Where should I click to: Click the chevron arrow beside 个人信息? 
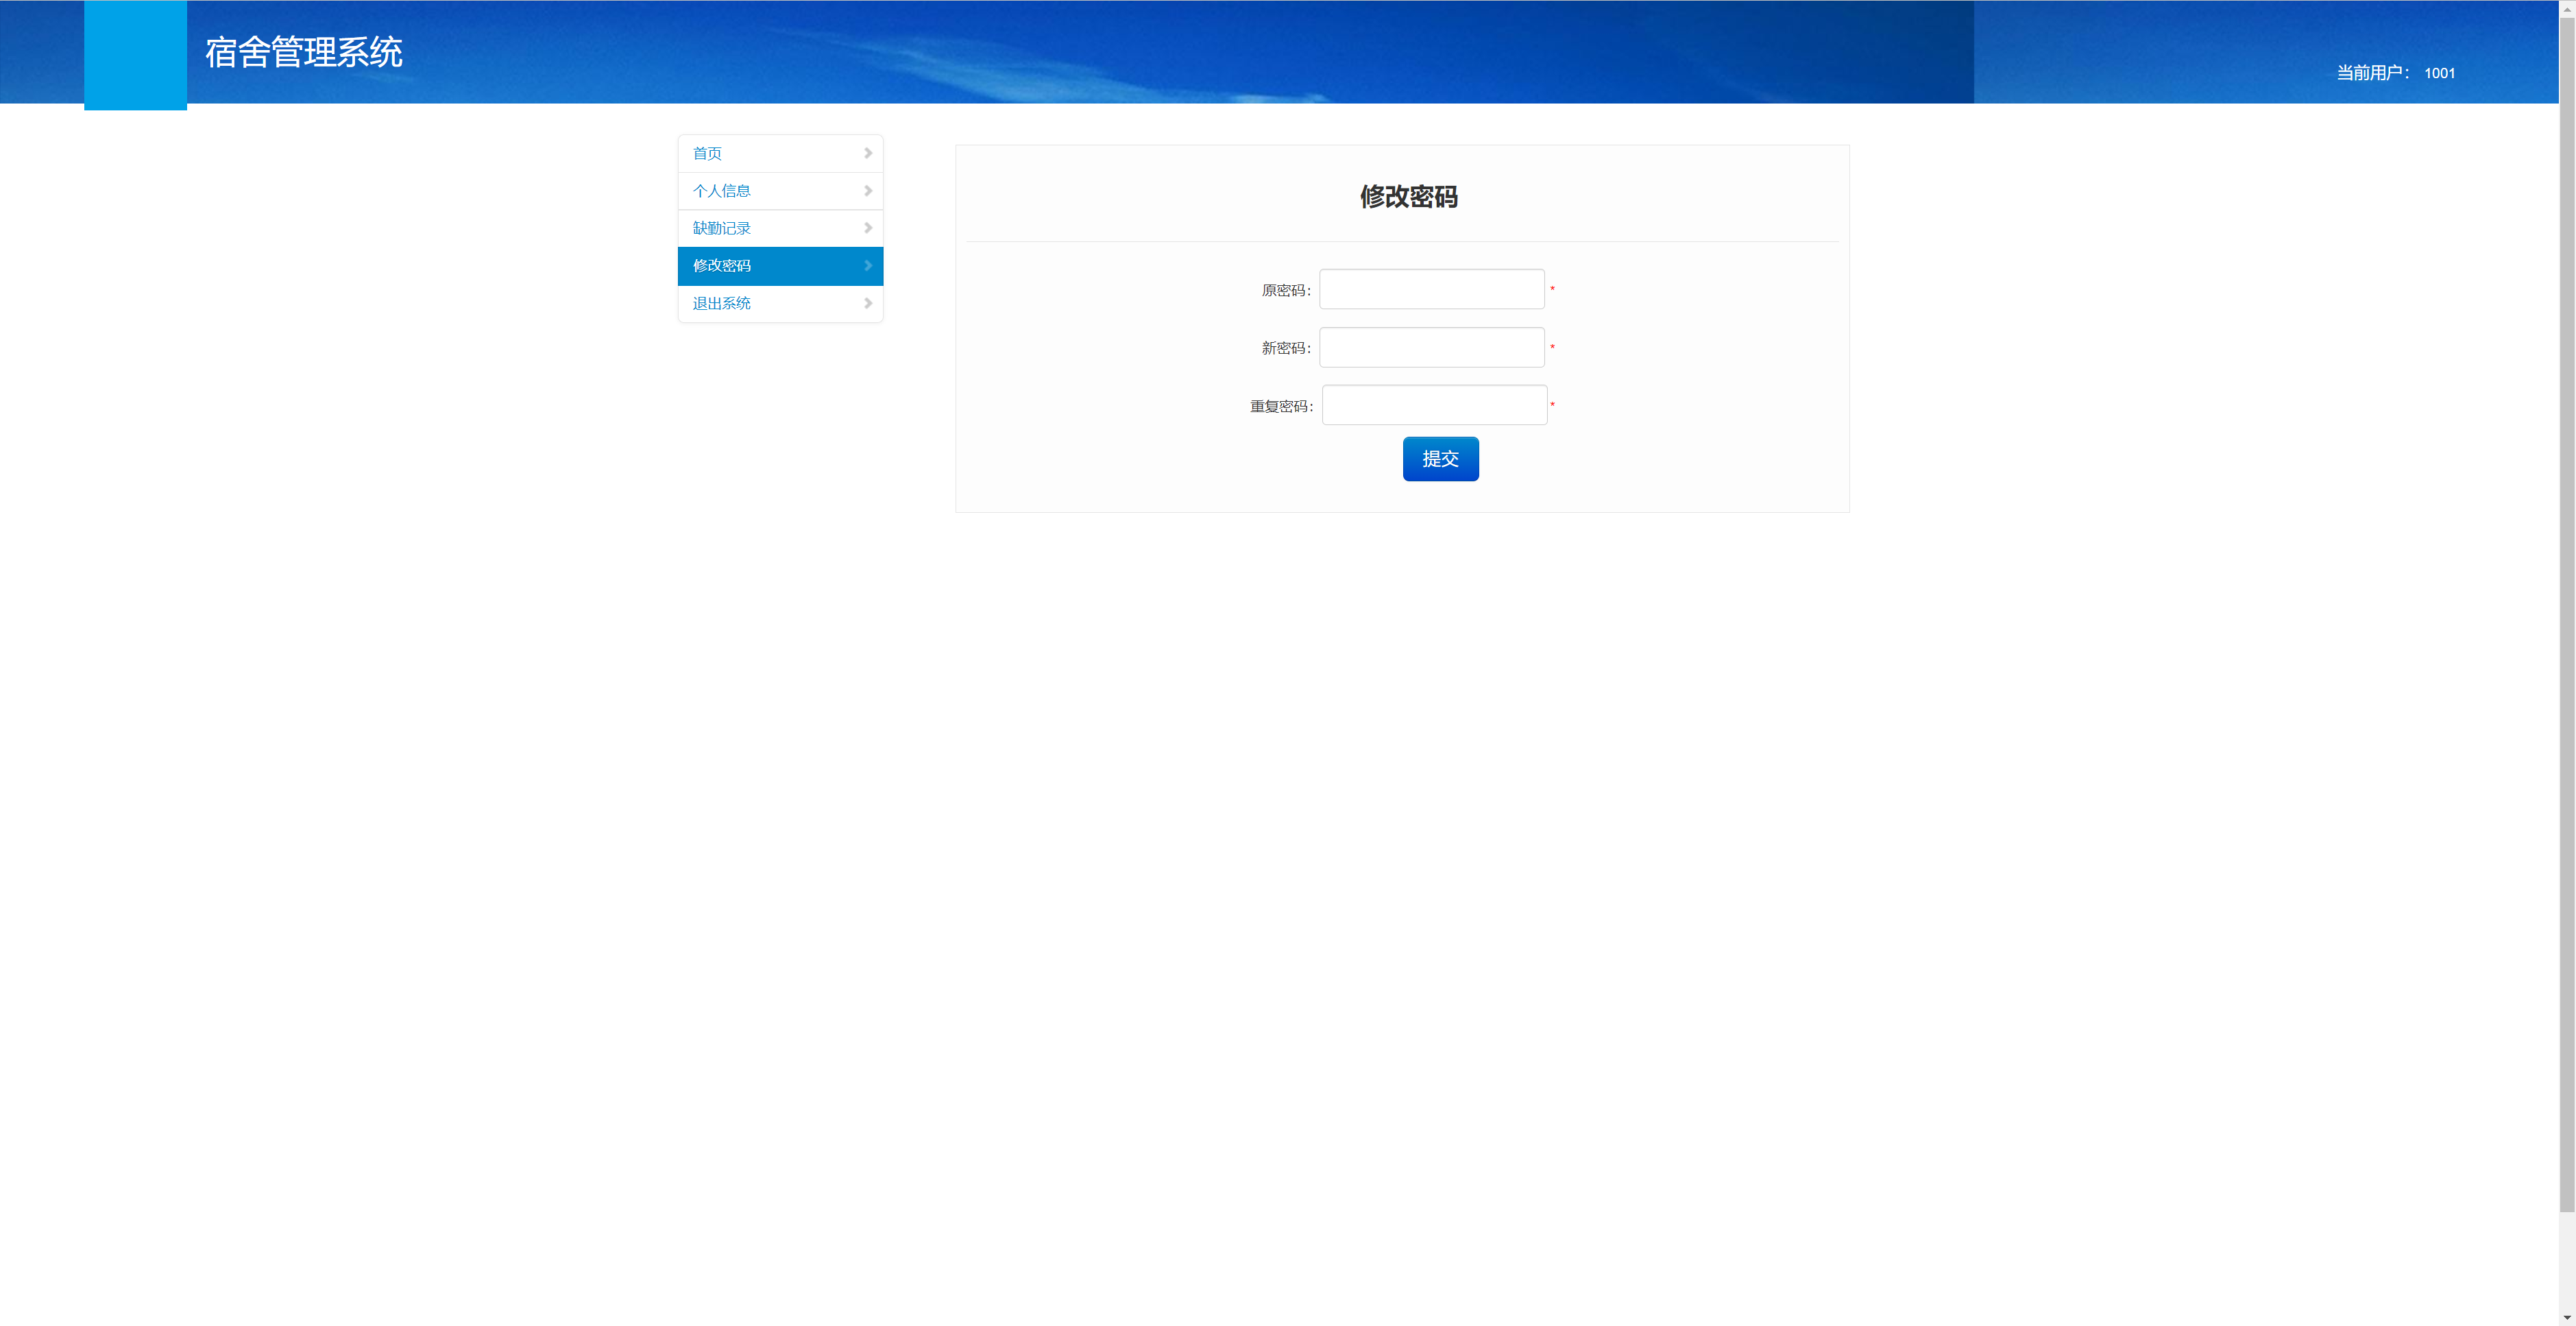tap(867, 191)
